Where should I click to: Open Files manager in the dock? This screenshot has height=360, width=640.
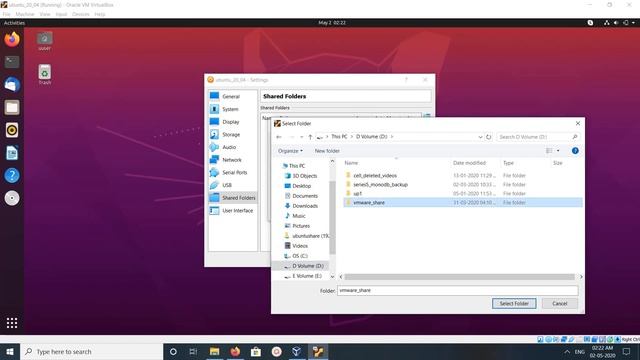[12, 107]
